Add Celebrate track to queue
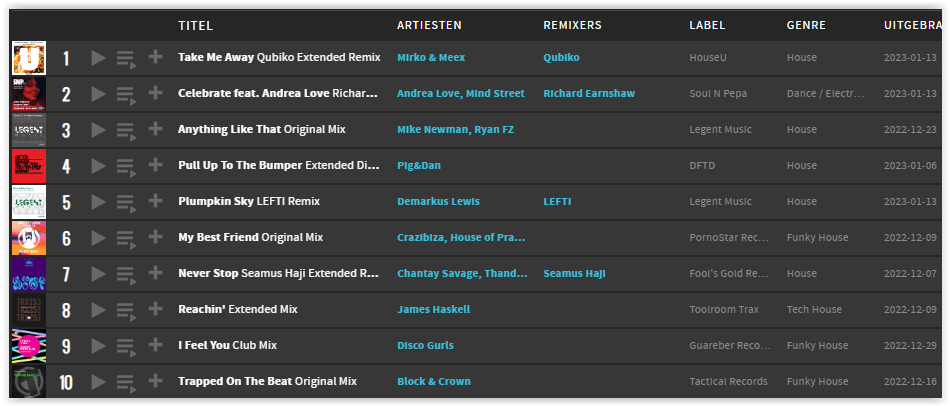950x406 pixels. click(x=126, y=95)
